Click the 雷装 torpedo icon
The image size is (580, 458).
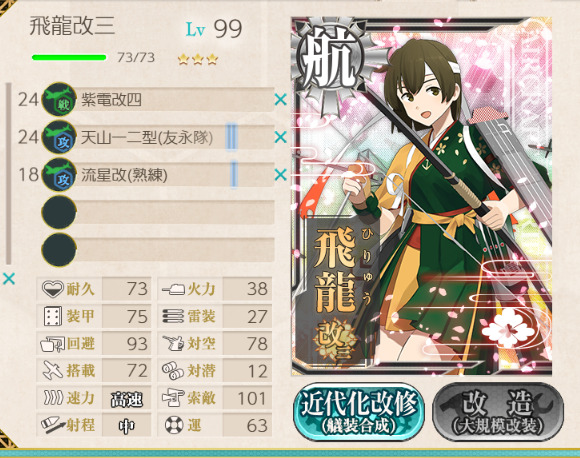coord(173,316)
